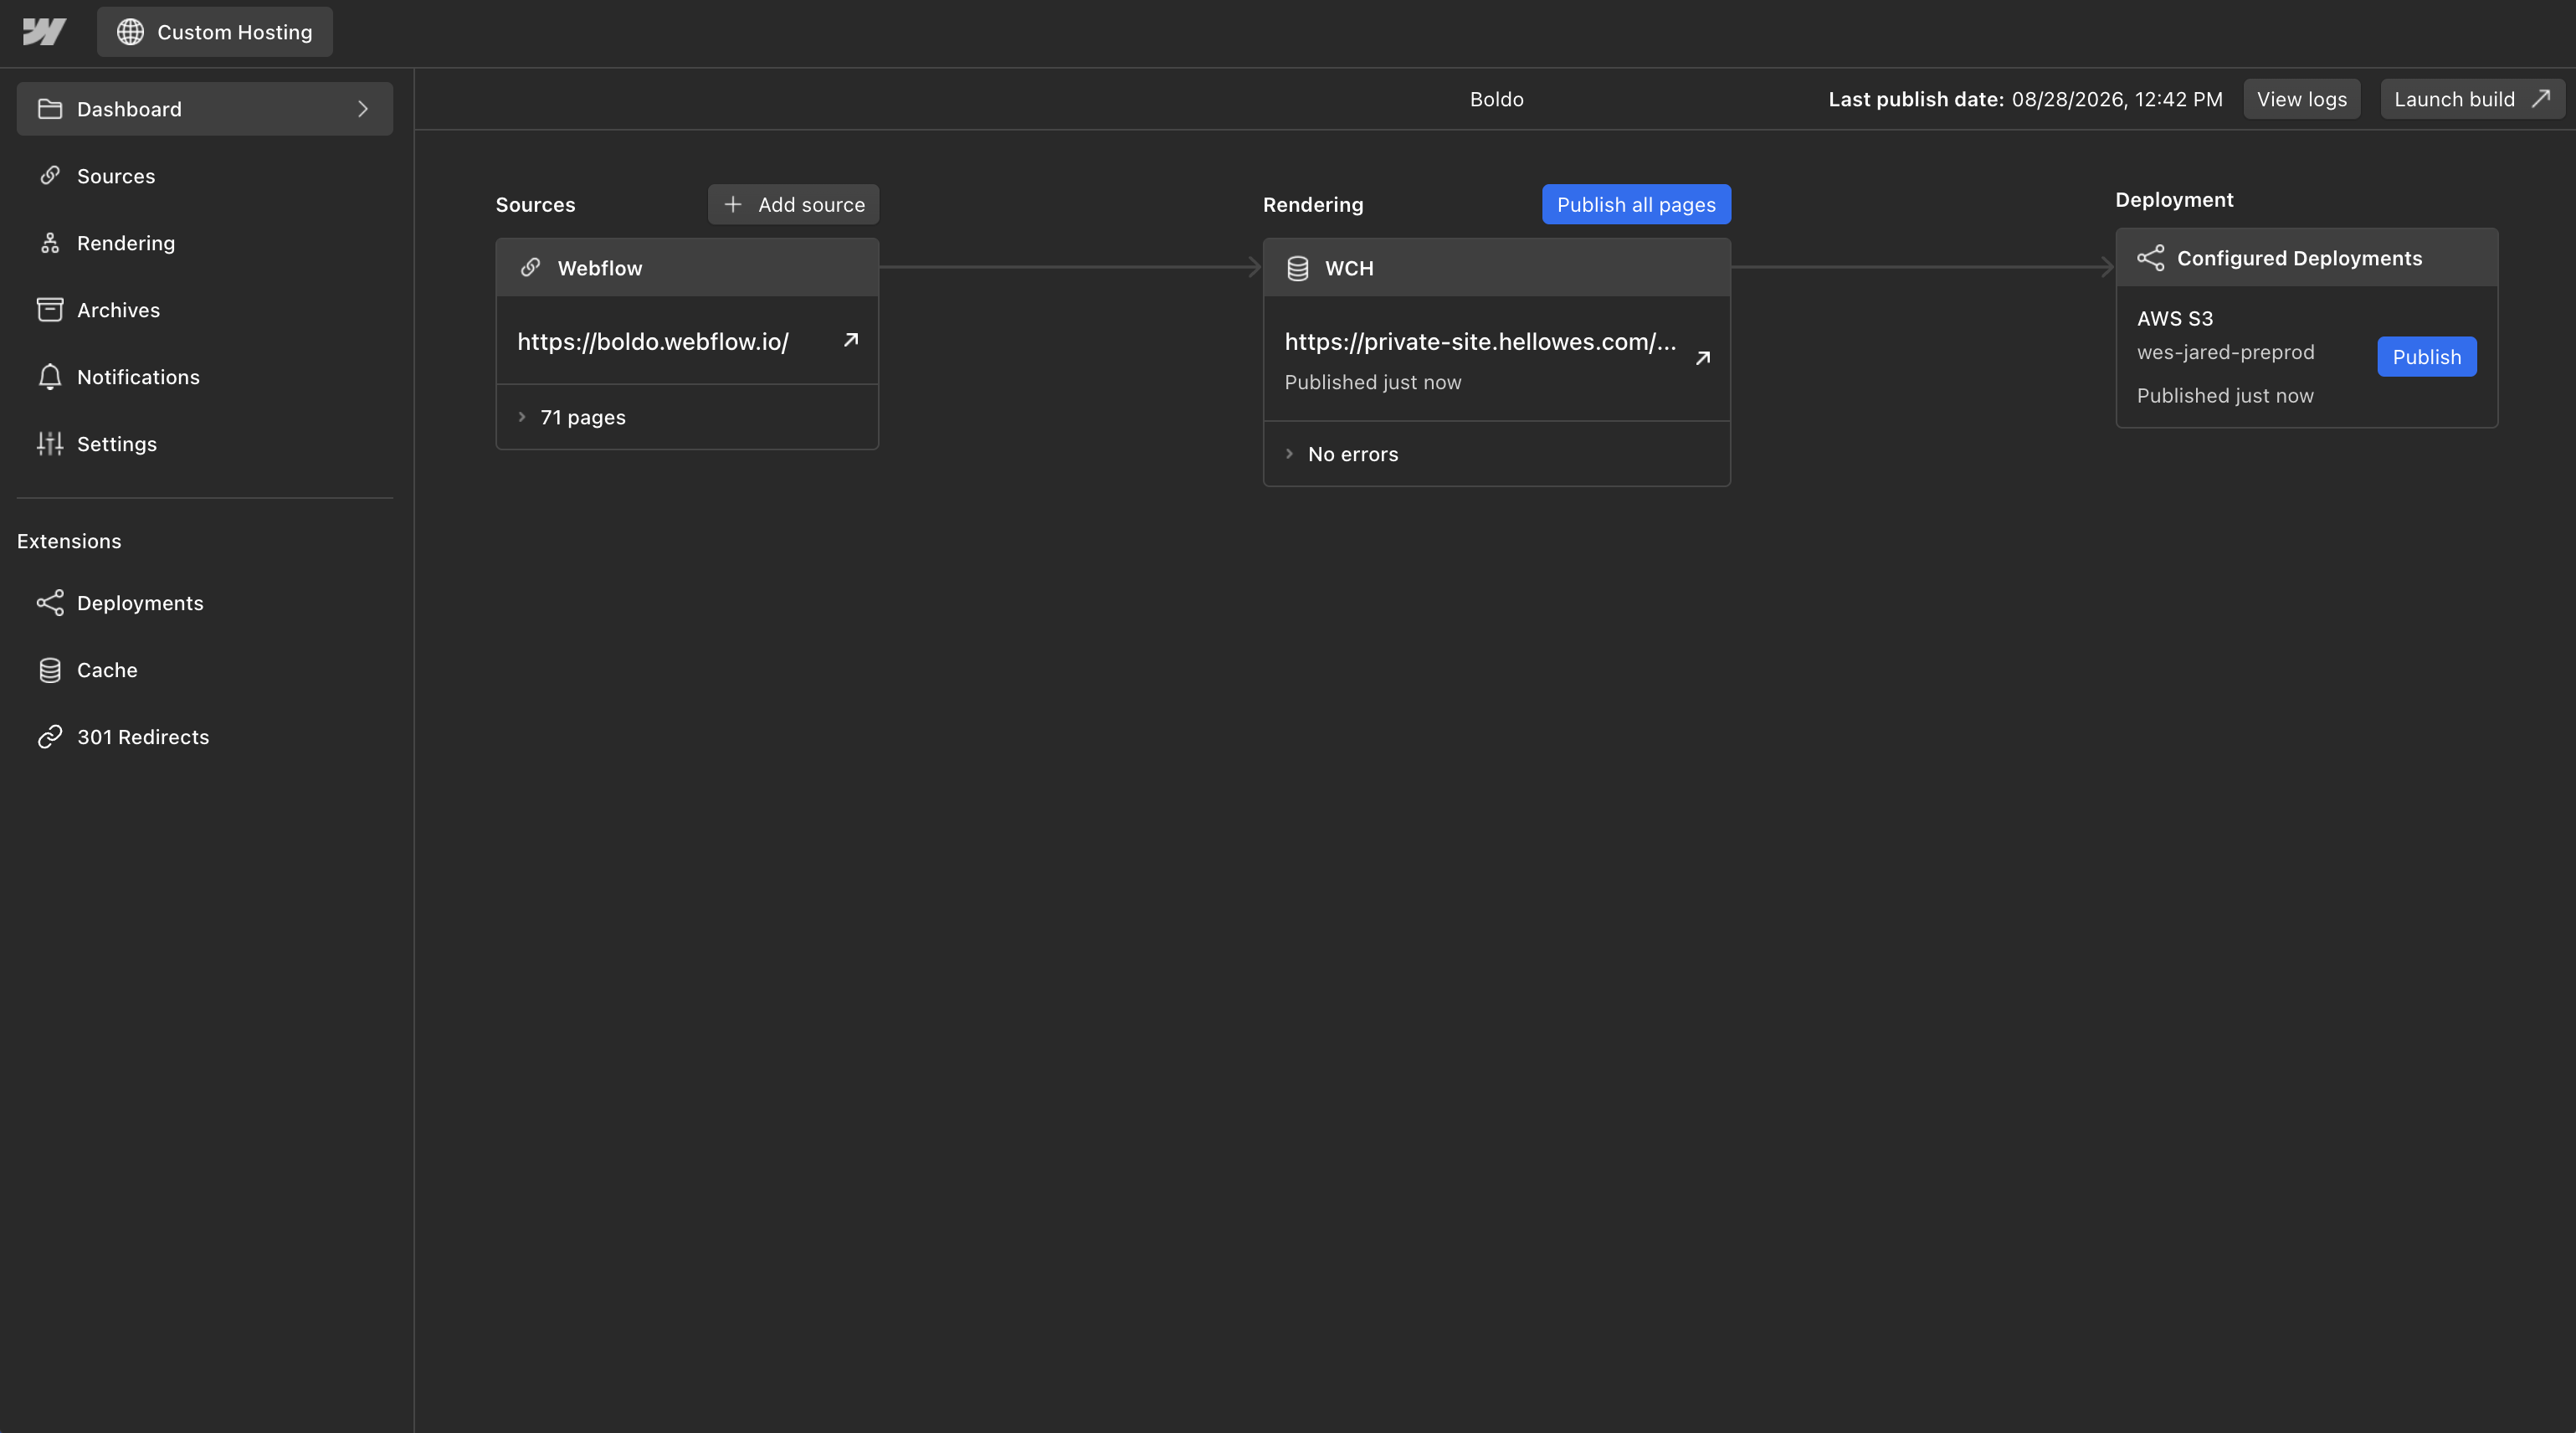Viewport: 2576px width, 1433px height.
Task: Click the last publish date '08/28/2026, 12:42 PM'
Action: click(2117, 99)
